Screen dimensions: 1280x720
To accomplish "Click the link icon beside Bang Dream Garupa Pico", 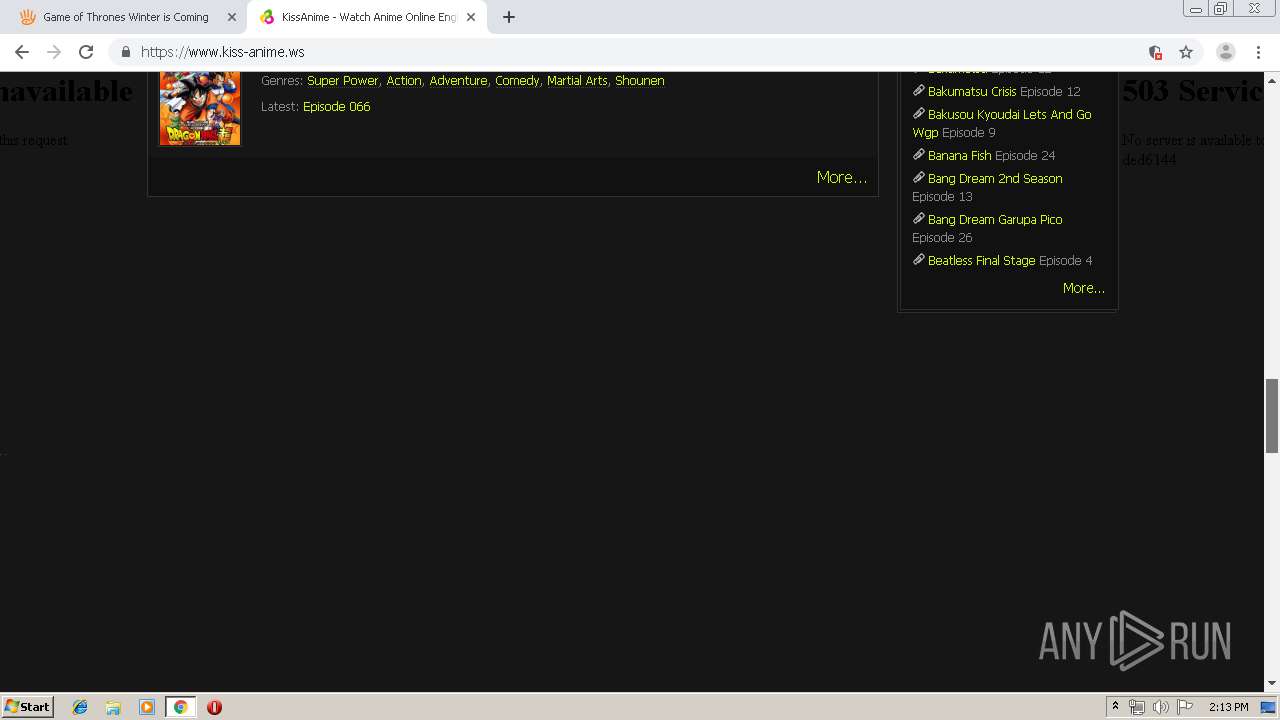I will tap(919, 218).
